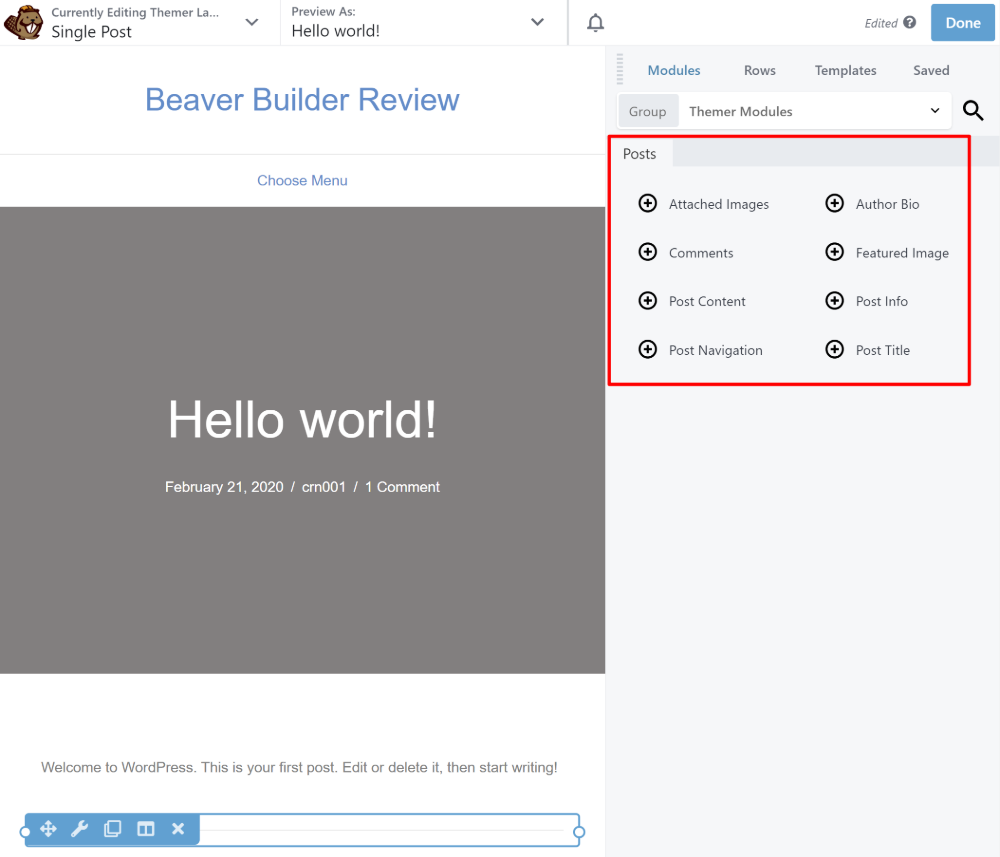Viewport: 1000px width, 857px height.
Task: Grab the panel drag handle beside Modules
Action: pos(619,69)
